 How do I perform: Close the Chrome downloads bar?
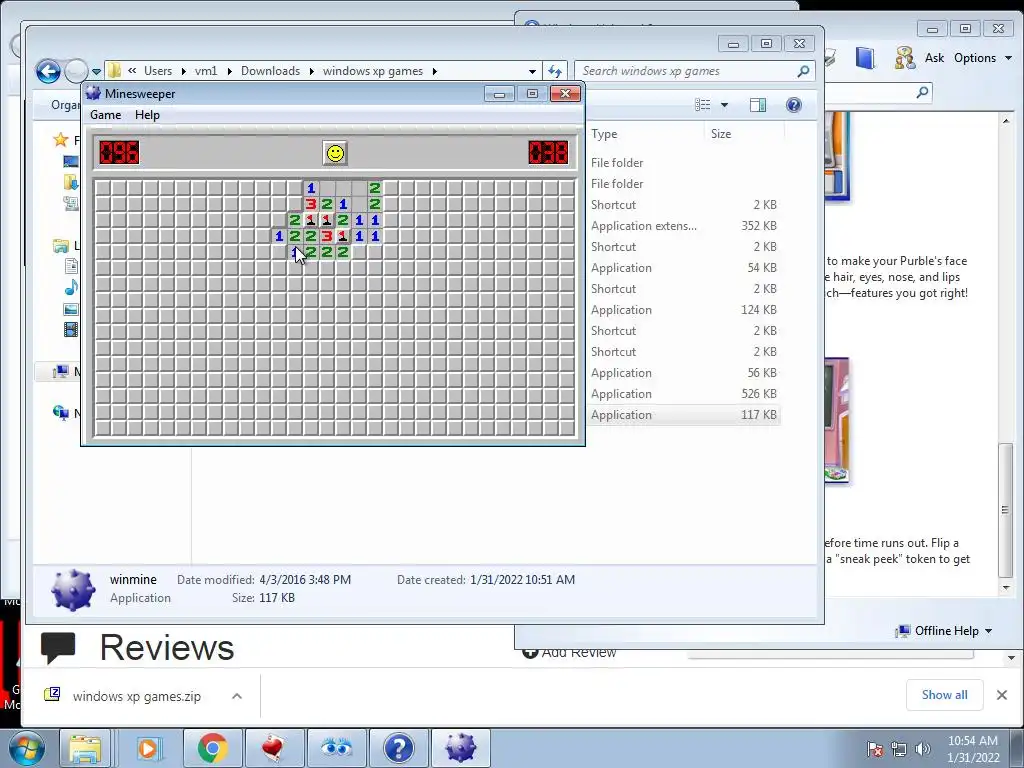pos(1002,695)
